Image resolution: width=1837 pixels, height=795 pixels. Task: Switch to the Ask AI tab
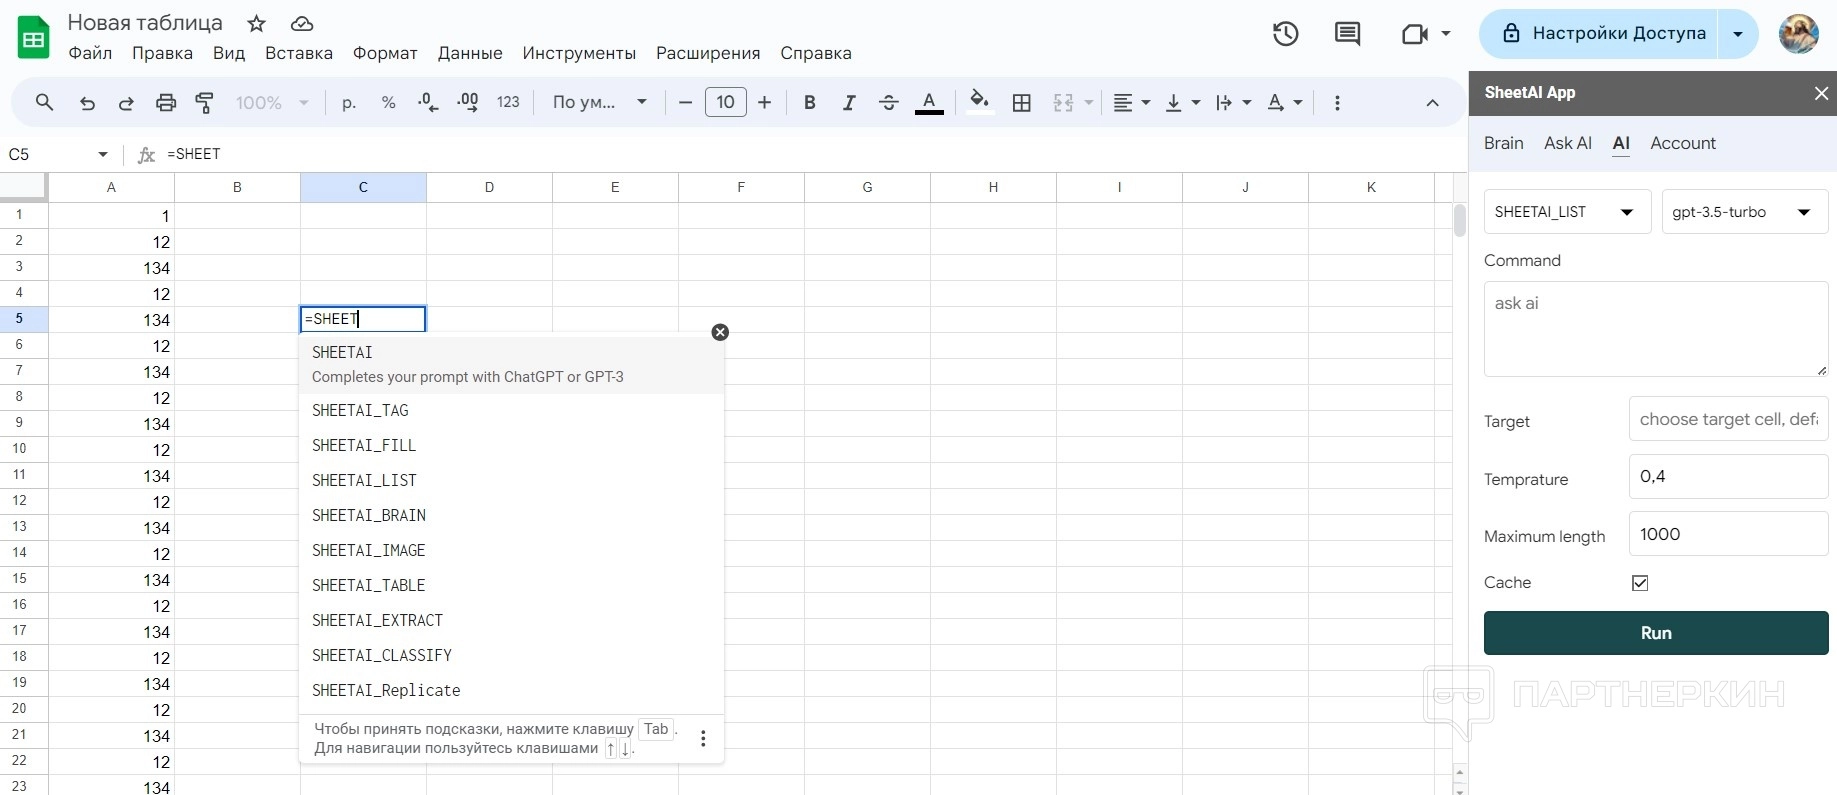pyautogui.click(x=1567, y=143)
